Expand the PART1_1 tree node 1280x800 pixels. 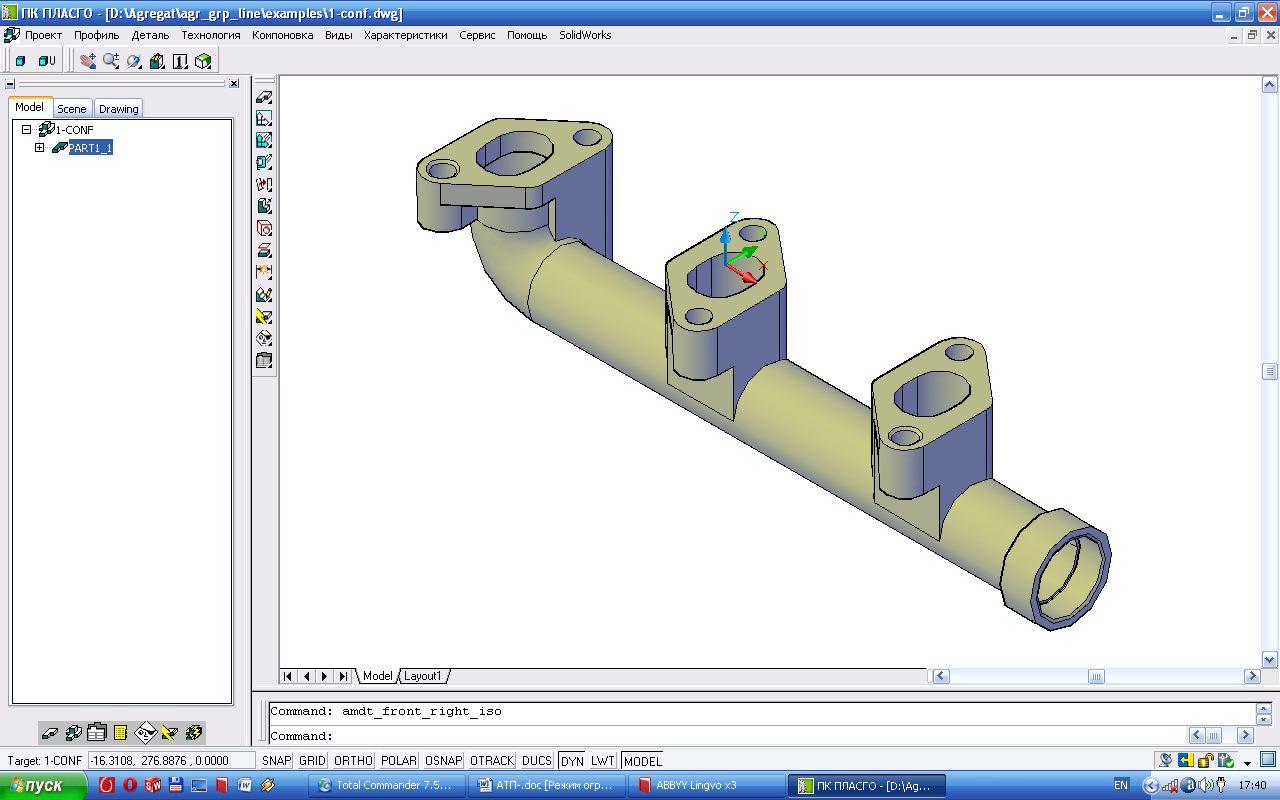(40, 148)
